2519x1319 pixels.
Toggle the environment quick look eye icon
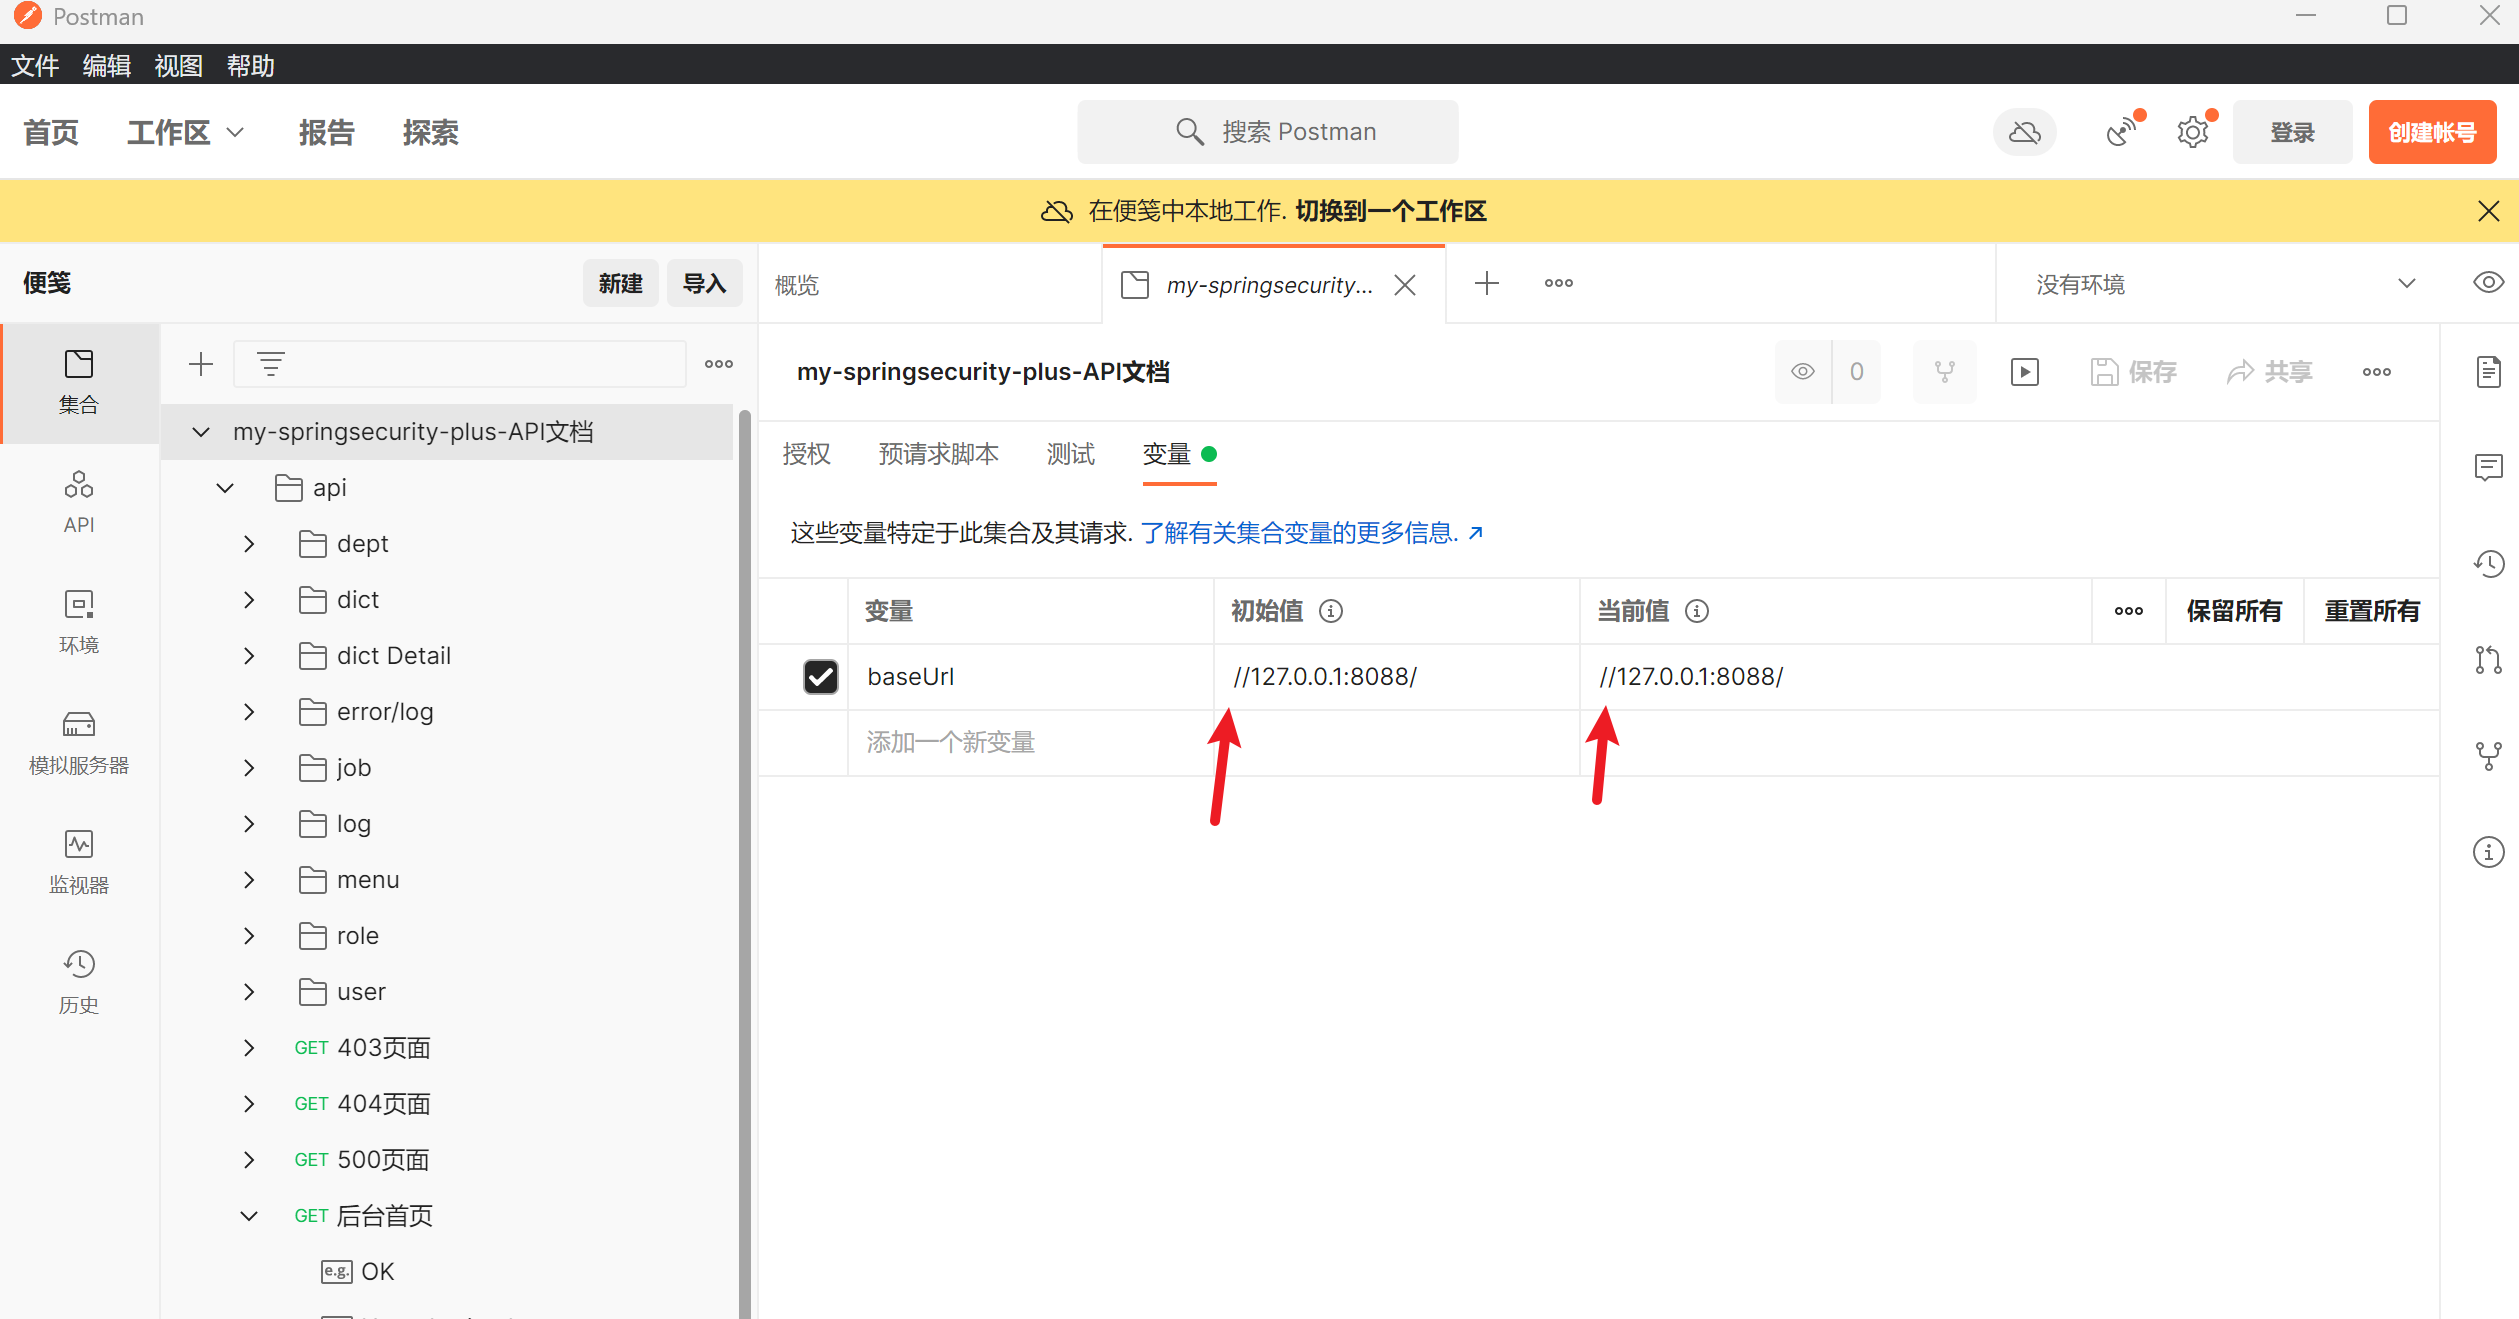click(2487, 283)
